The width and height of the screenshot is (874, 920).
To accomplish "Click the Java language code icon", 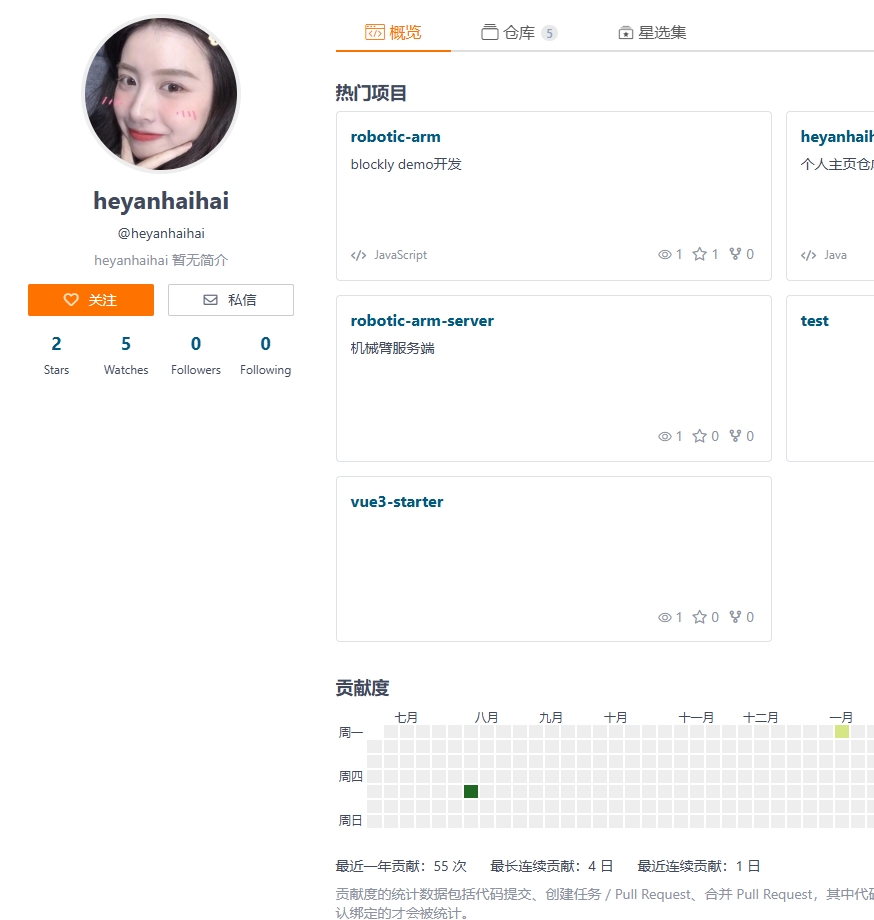I will tap(808, 255).
